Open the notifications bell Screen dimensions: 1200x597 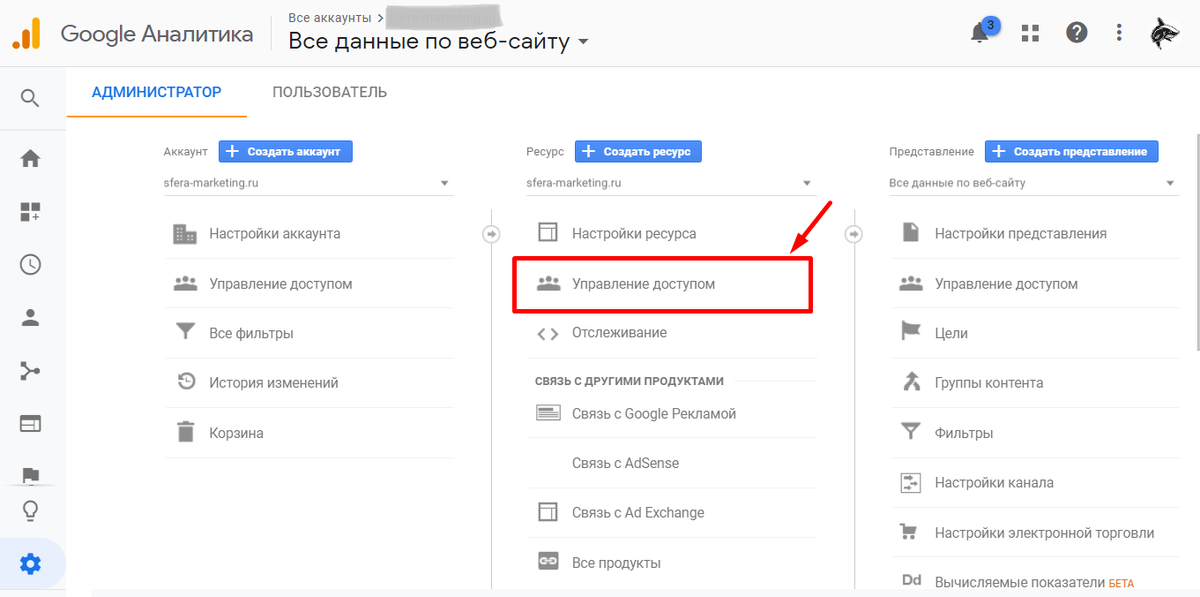(x=980, y=32)
